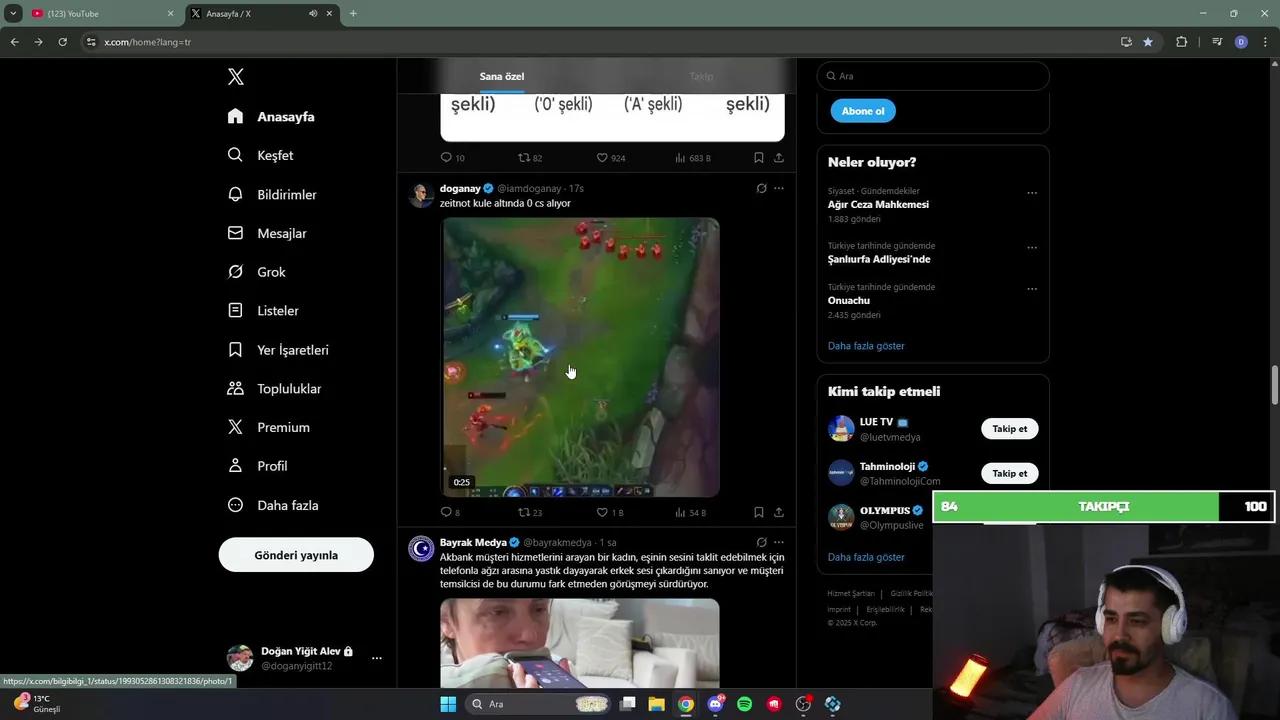Image resolution: width=1280 pixels, height=720 pixels.
Task: Reply to the post with 10 comments
Action: (x=452, y=158)
